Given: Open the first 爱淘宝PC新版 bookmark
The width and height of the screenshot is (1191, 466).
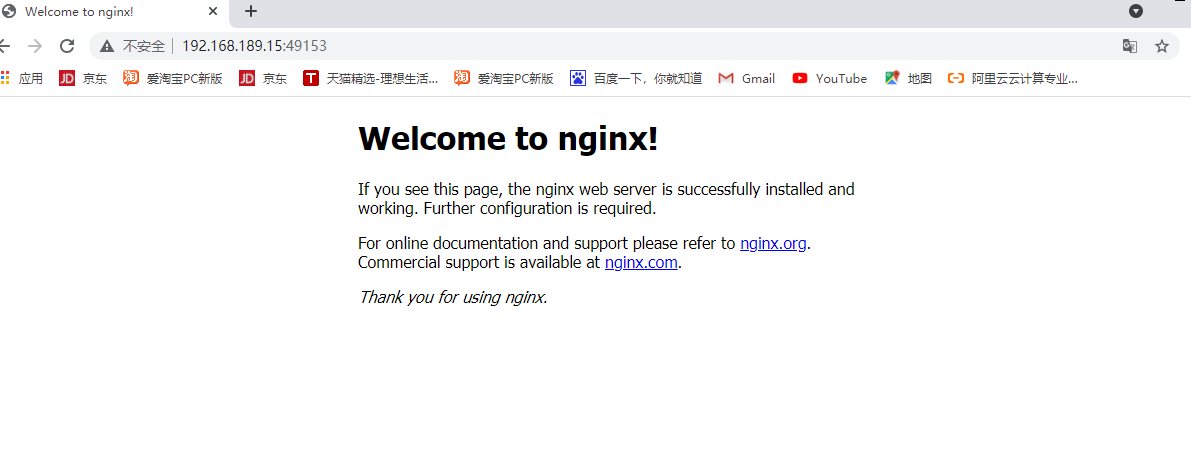Looking at the screenshot, I should tap(173, 78).
